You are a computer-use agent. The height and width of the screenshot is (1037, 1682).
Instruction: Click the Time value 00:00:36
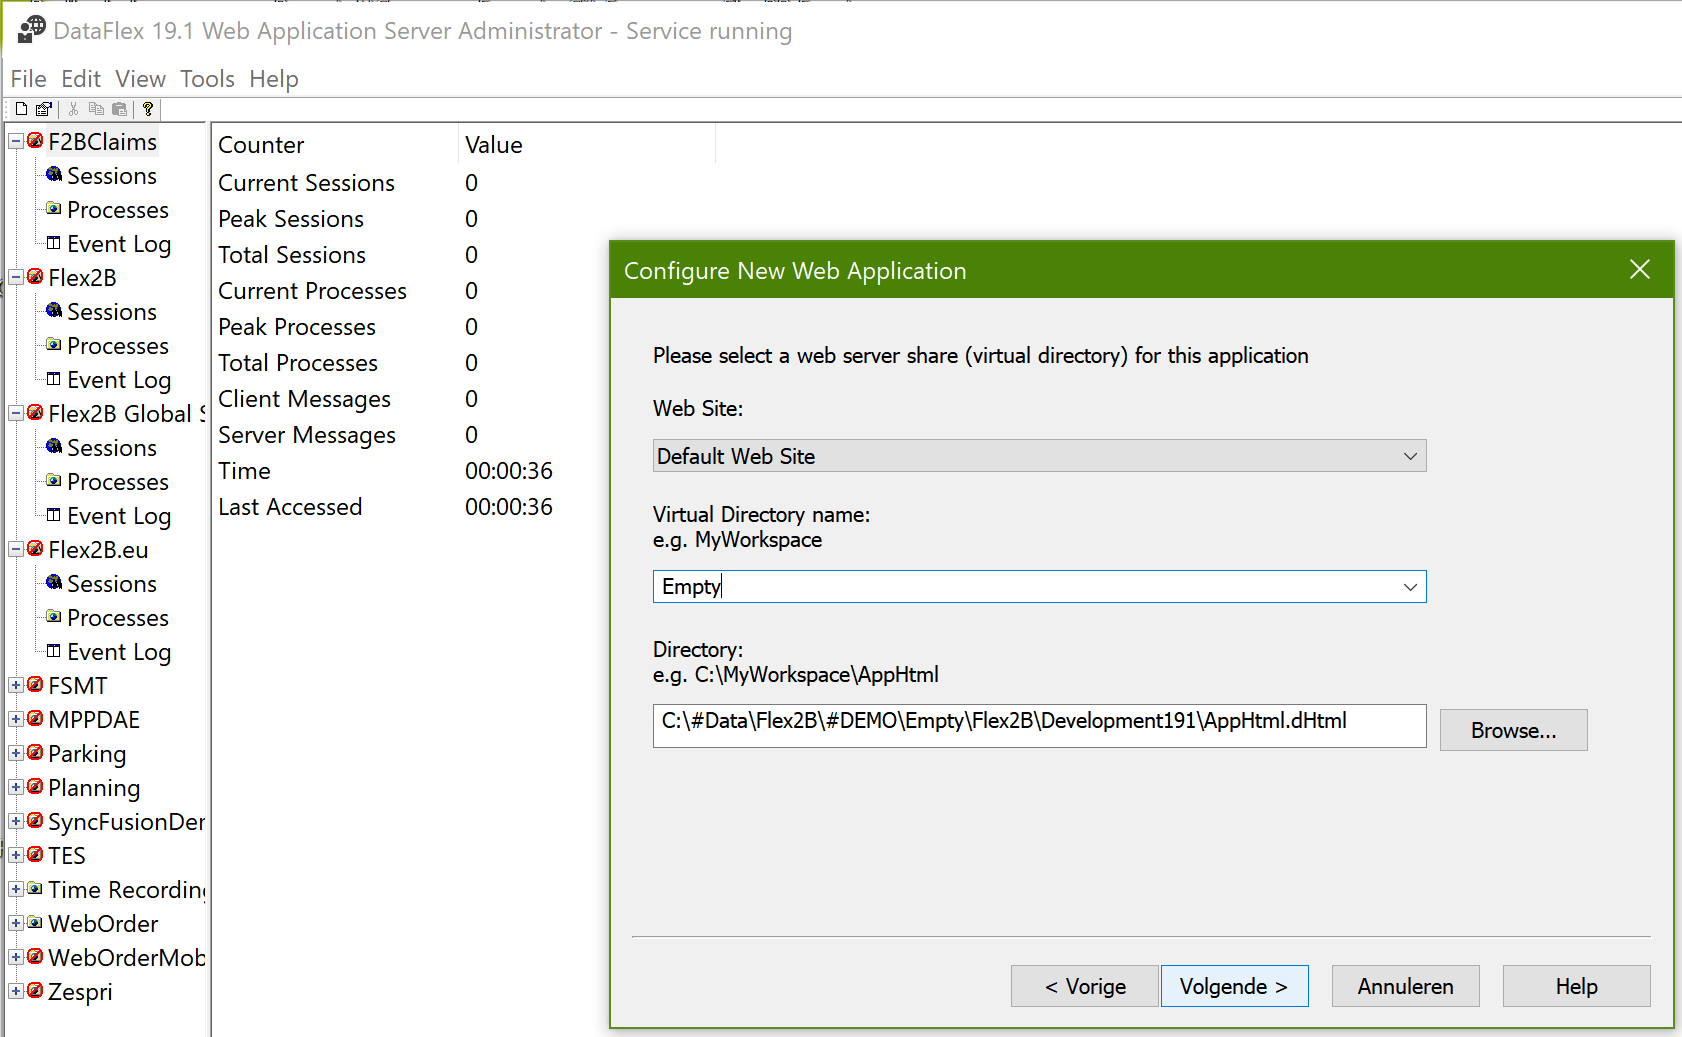click(509, 471)
